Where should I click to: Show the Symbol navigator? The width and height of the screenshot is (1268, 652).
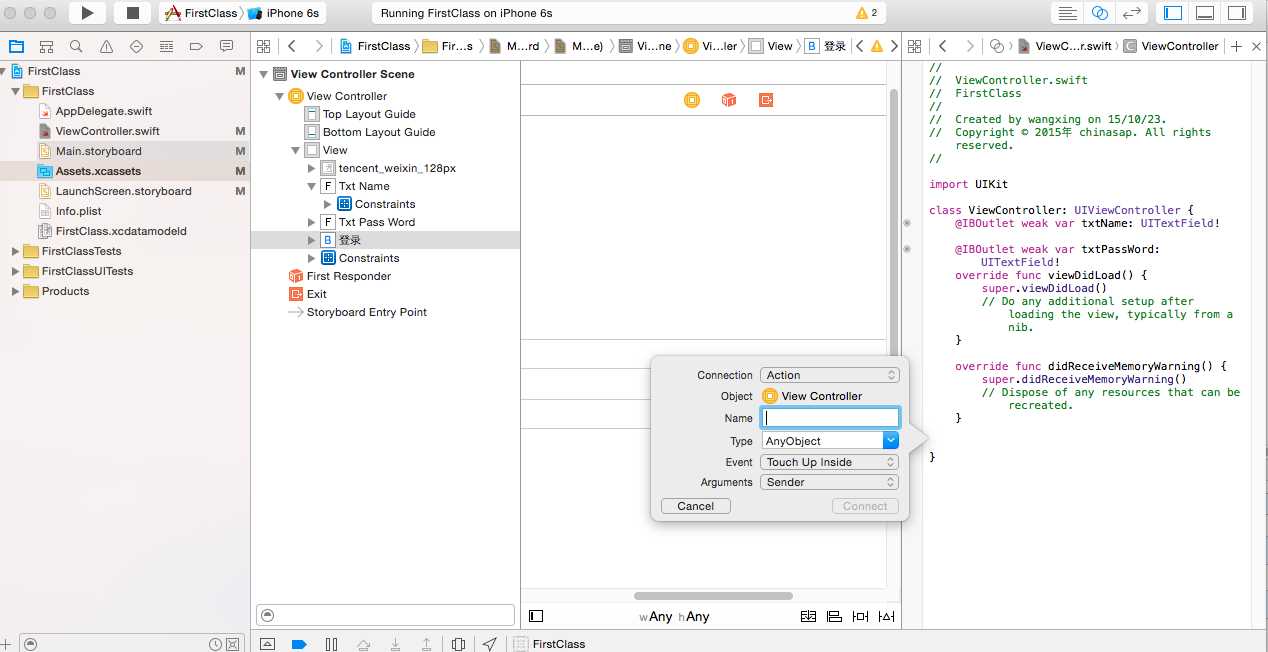(46, 46)
